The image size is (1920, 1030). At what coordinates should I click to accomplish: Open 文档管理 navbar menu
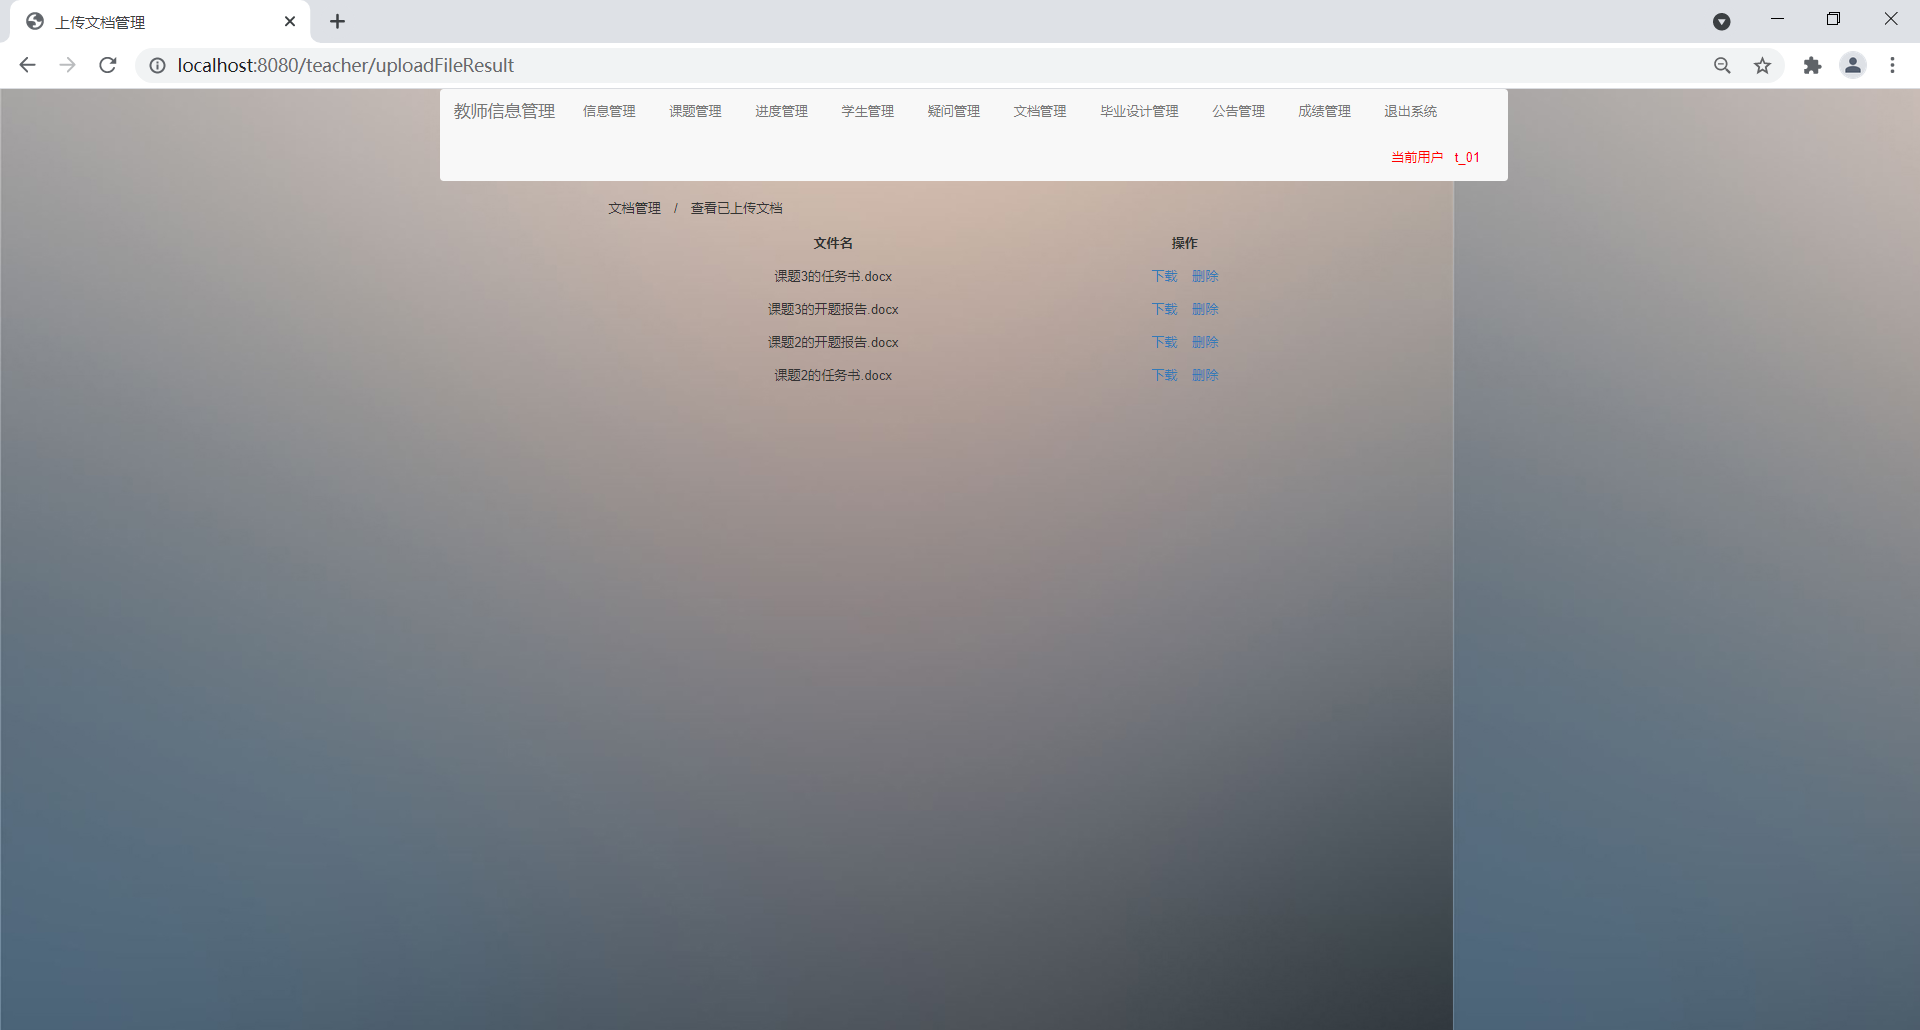point(1039,111)
